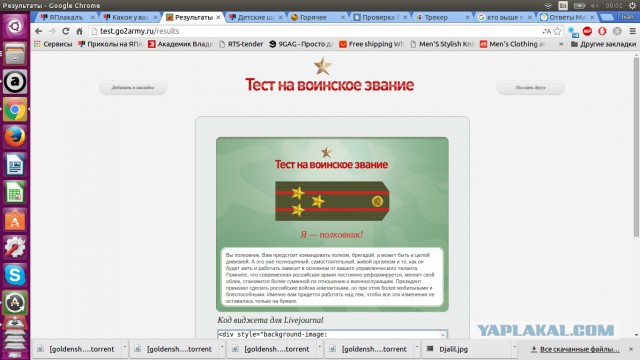This screenshot has width=640, height=360.
Task: Open the system gear indicator
Action: (632, 6)
